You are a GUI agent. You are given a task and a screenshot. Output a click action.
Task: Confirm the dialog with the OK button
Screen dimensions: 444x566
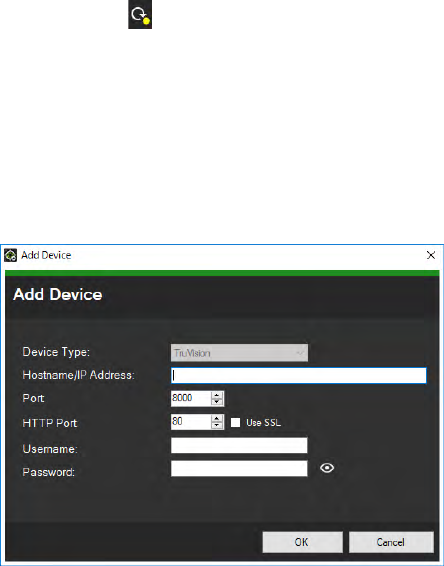pyautogui.click(x=302, y=542)
